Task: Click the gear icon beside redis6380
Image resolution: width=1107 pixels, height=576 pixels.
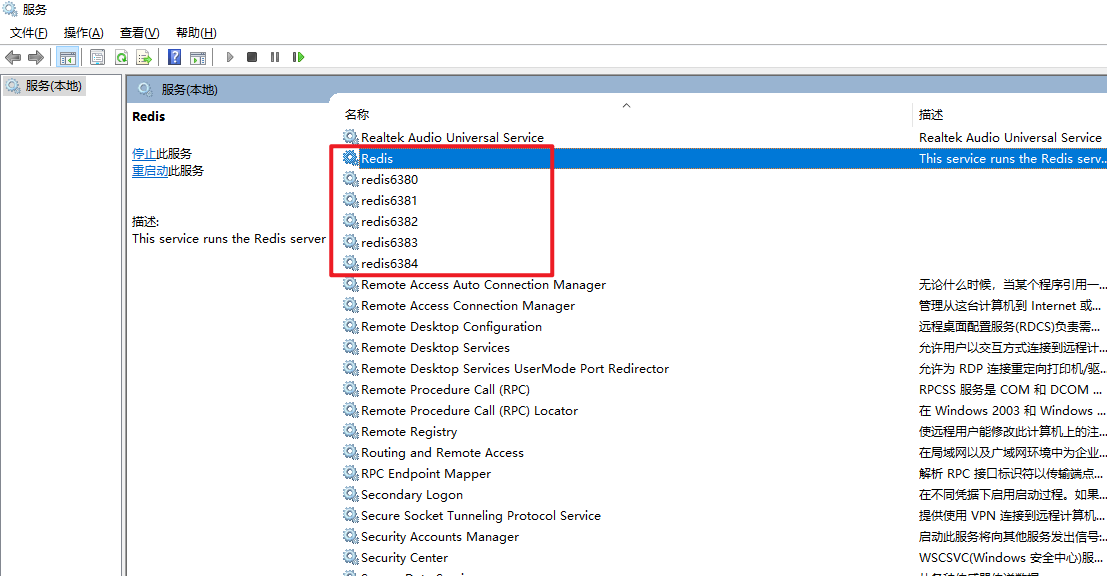Action: [x=351, y=179]
